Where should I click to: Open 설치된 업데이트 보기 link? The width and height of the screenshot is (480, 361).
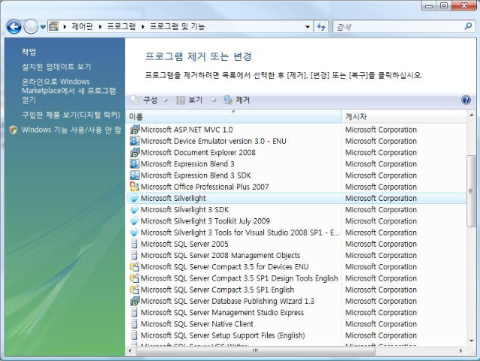[56, 67]
